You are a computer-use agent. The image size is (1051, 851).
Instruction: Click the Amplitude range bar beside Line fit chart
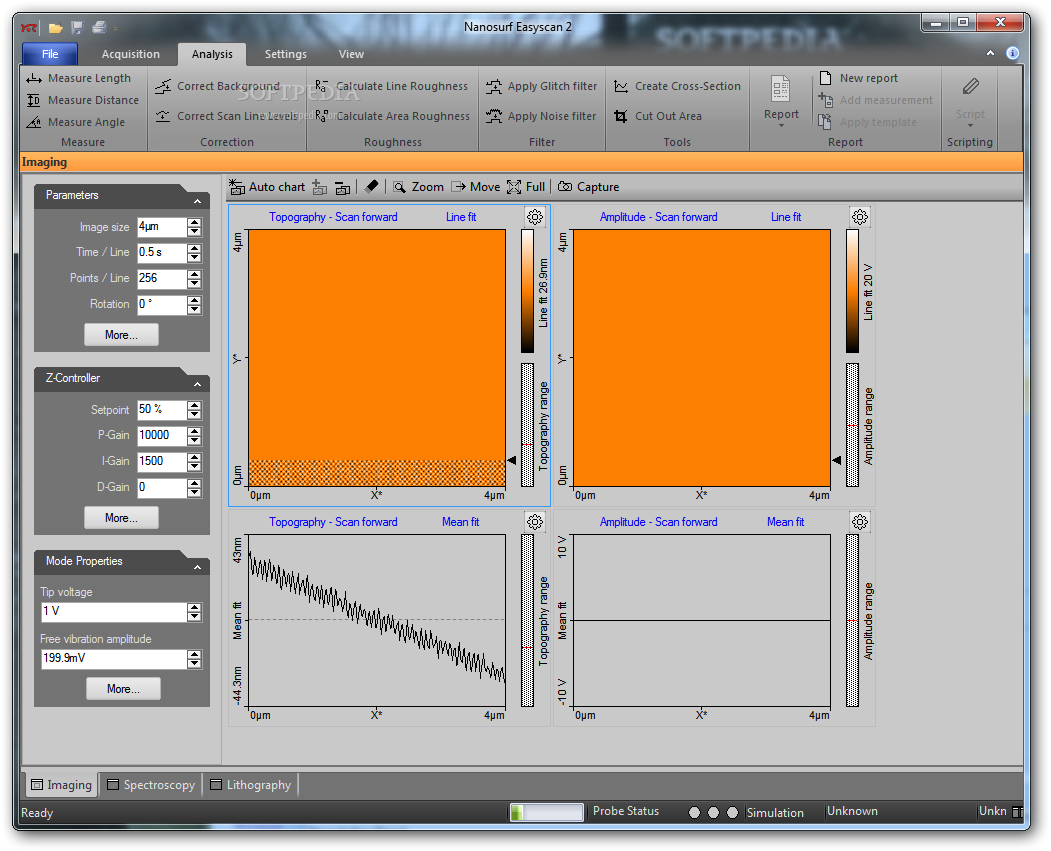tap(853, 425)
